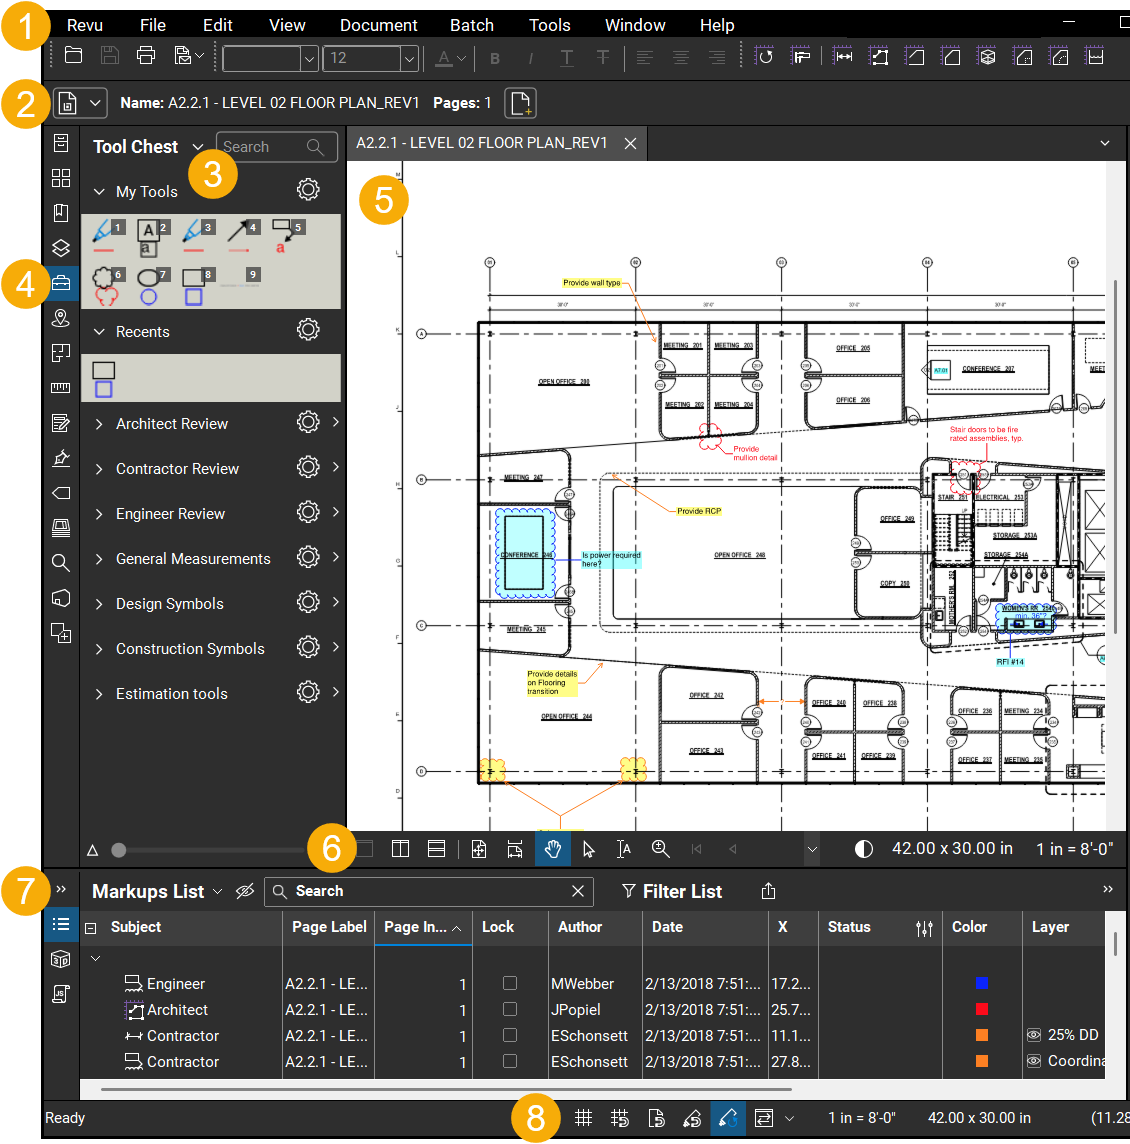Image resolution: width=1130 pixels, height=1144 pixels.
Task: Open the Tool Chest panel icon
Action: (61, 283)
